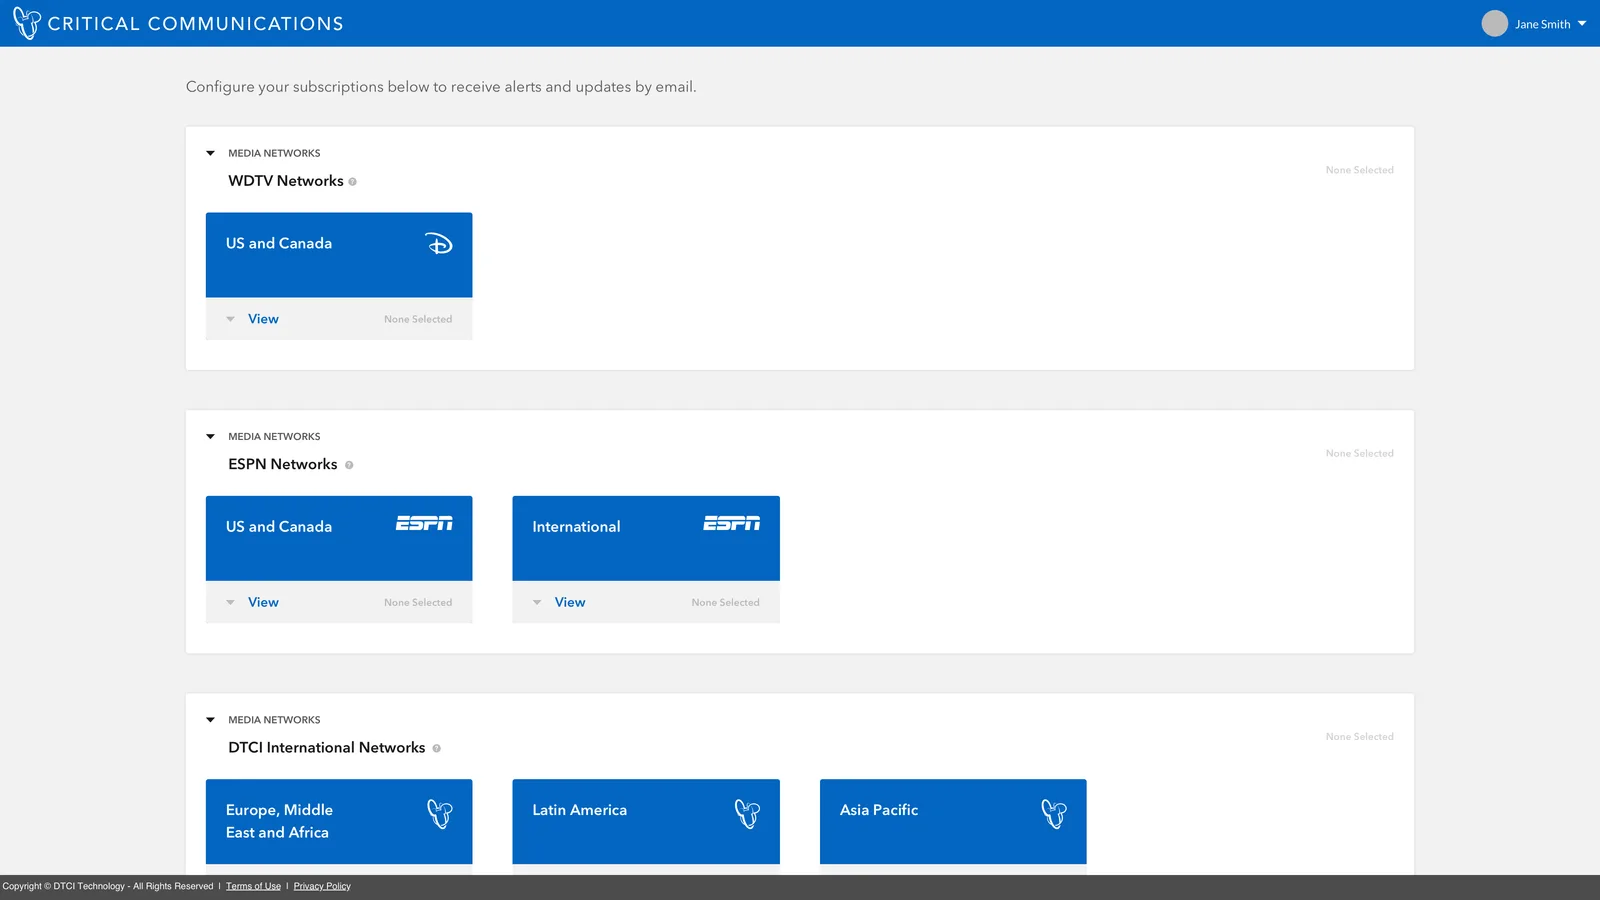1600x900 pixels.
Task: Click the logo on Europe, Middle East and Africa card
Action: click(x=440, y=814)
